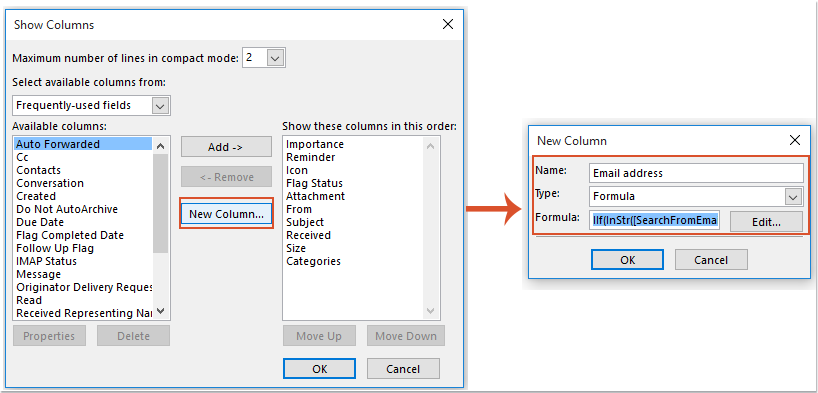Select Follow Up Flag in Available columns
Image resolution: width=818 pixels, height=393 pixels.
[83, 248]
